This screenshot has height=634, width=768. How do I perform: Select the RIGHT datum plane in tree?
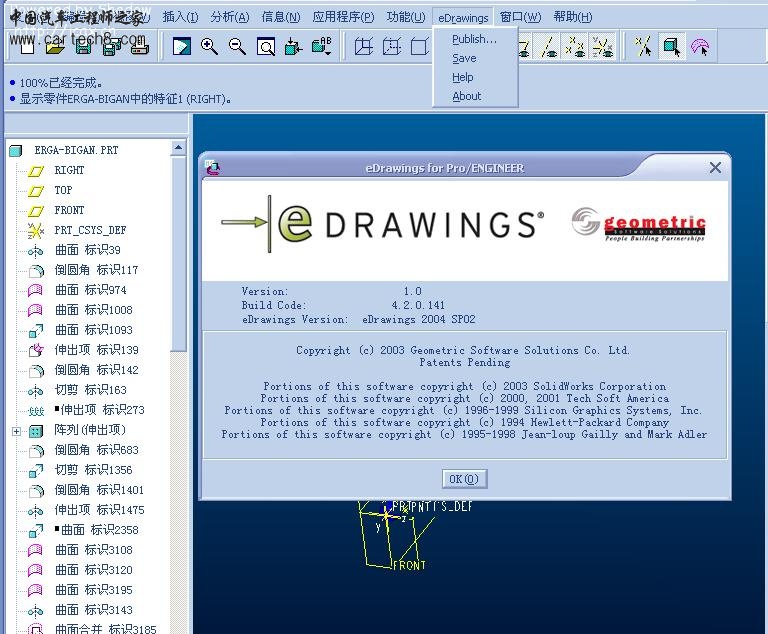(x=69, y=170)
